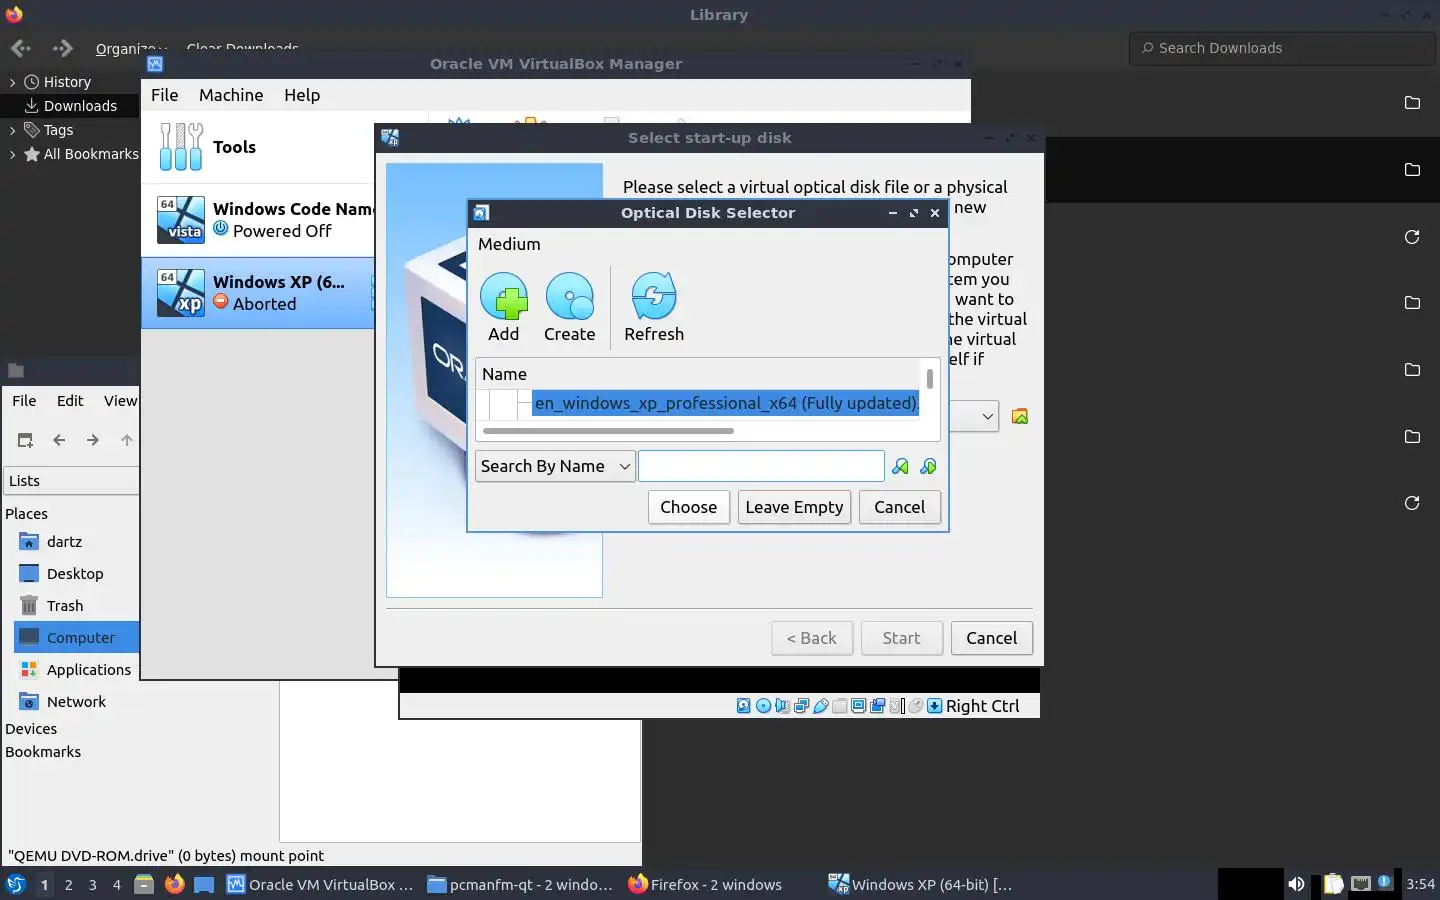Click the go up arrow in file manager
Screen dimensions: 1440x900
[127, 440]
